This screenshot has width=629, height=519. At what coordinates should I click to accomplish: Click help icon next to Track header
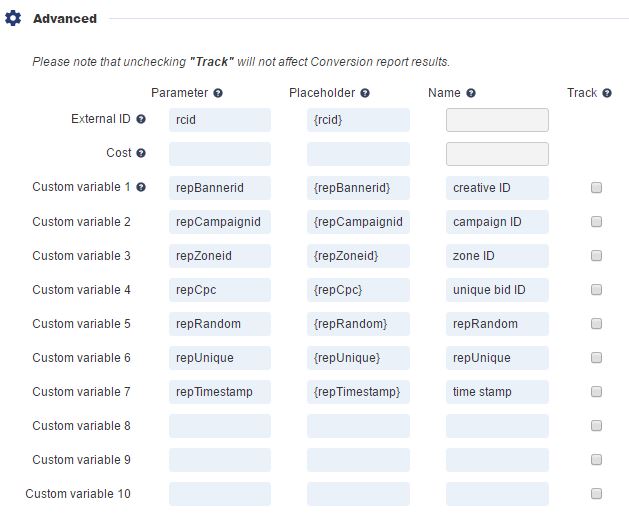(607, 93)
